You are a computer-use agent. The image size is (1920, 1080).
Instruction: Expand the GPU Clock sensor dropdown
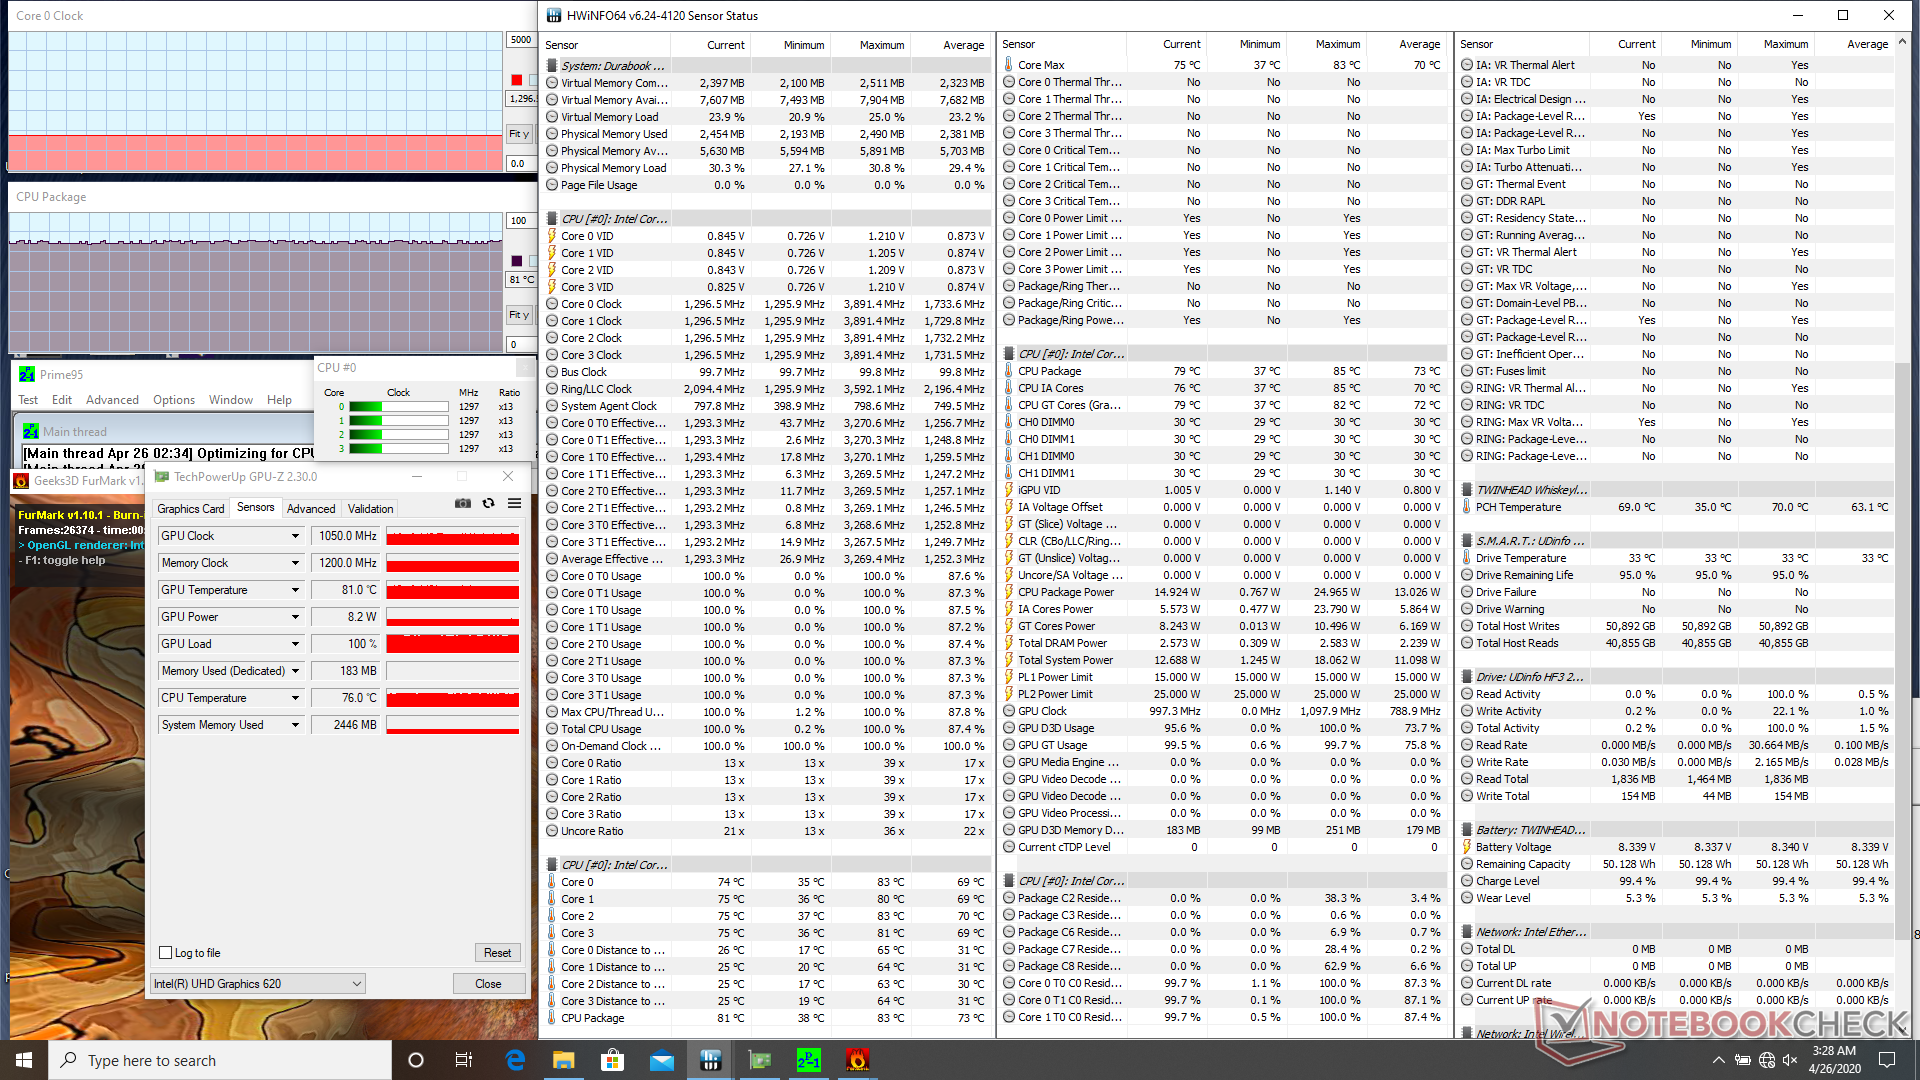[x=295, y=536]
